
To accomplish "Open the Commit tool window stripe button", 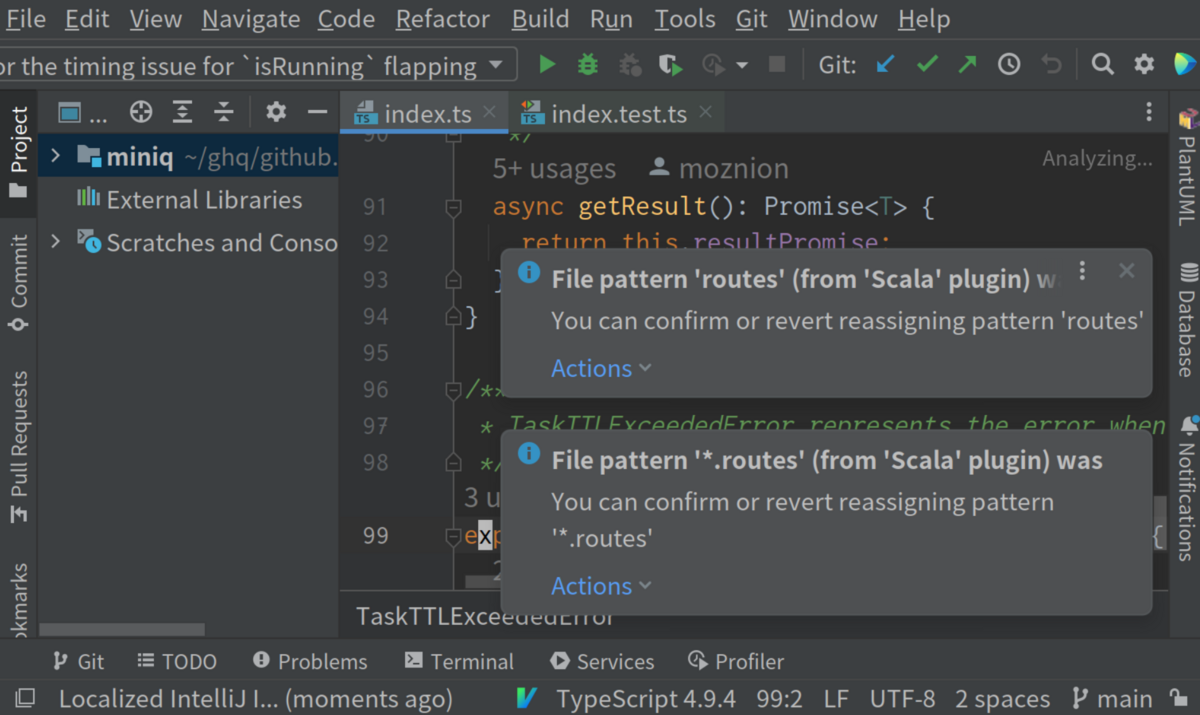I will (x=18, y=283).
